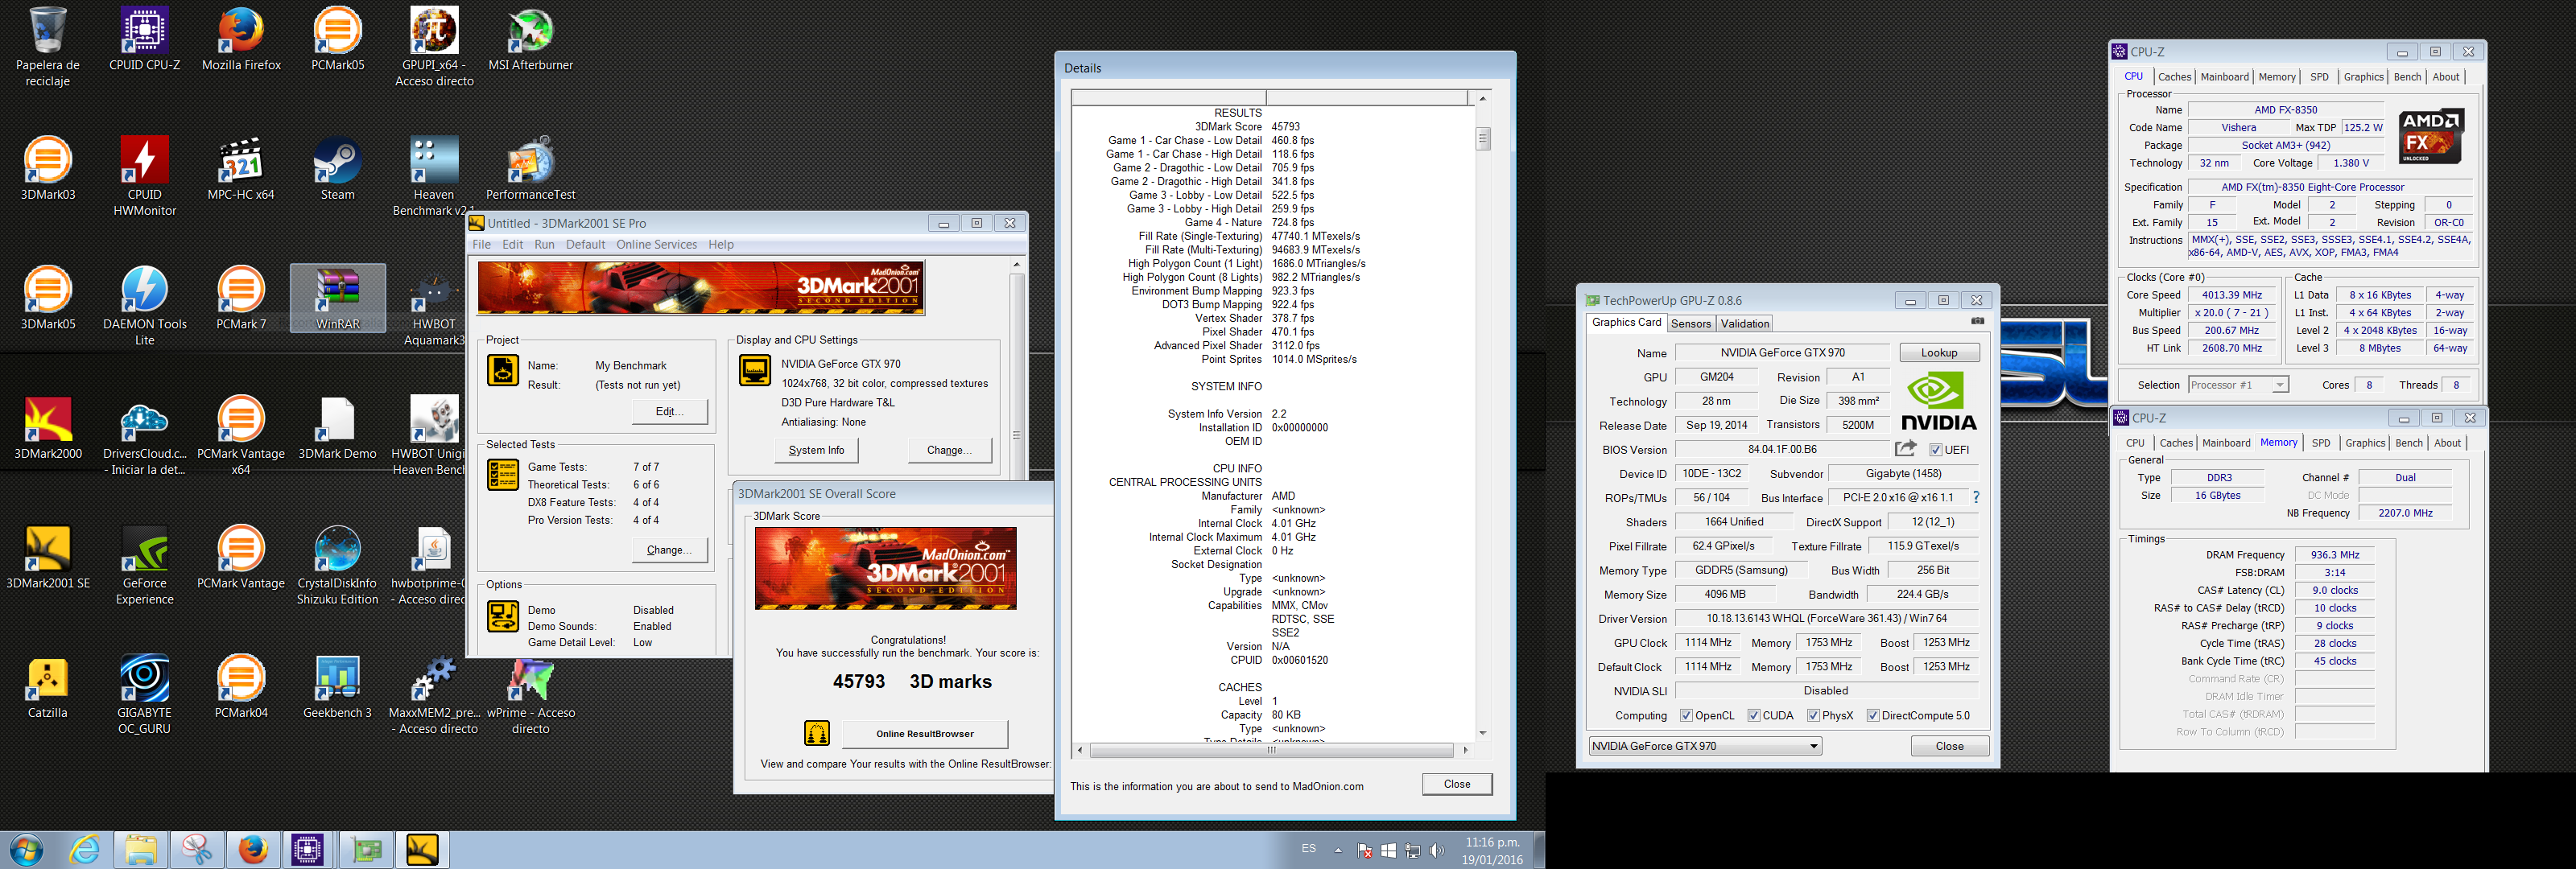This screenshot has width=2576, height=869.
Task: Open 3DMark Demo file icon
Action: pyautogui.click(x=338, y=427)
